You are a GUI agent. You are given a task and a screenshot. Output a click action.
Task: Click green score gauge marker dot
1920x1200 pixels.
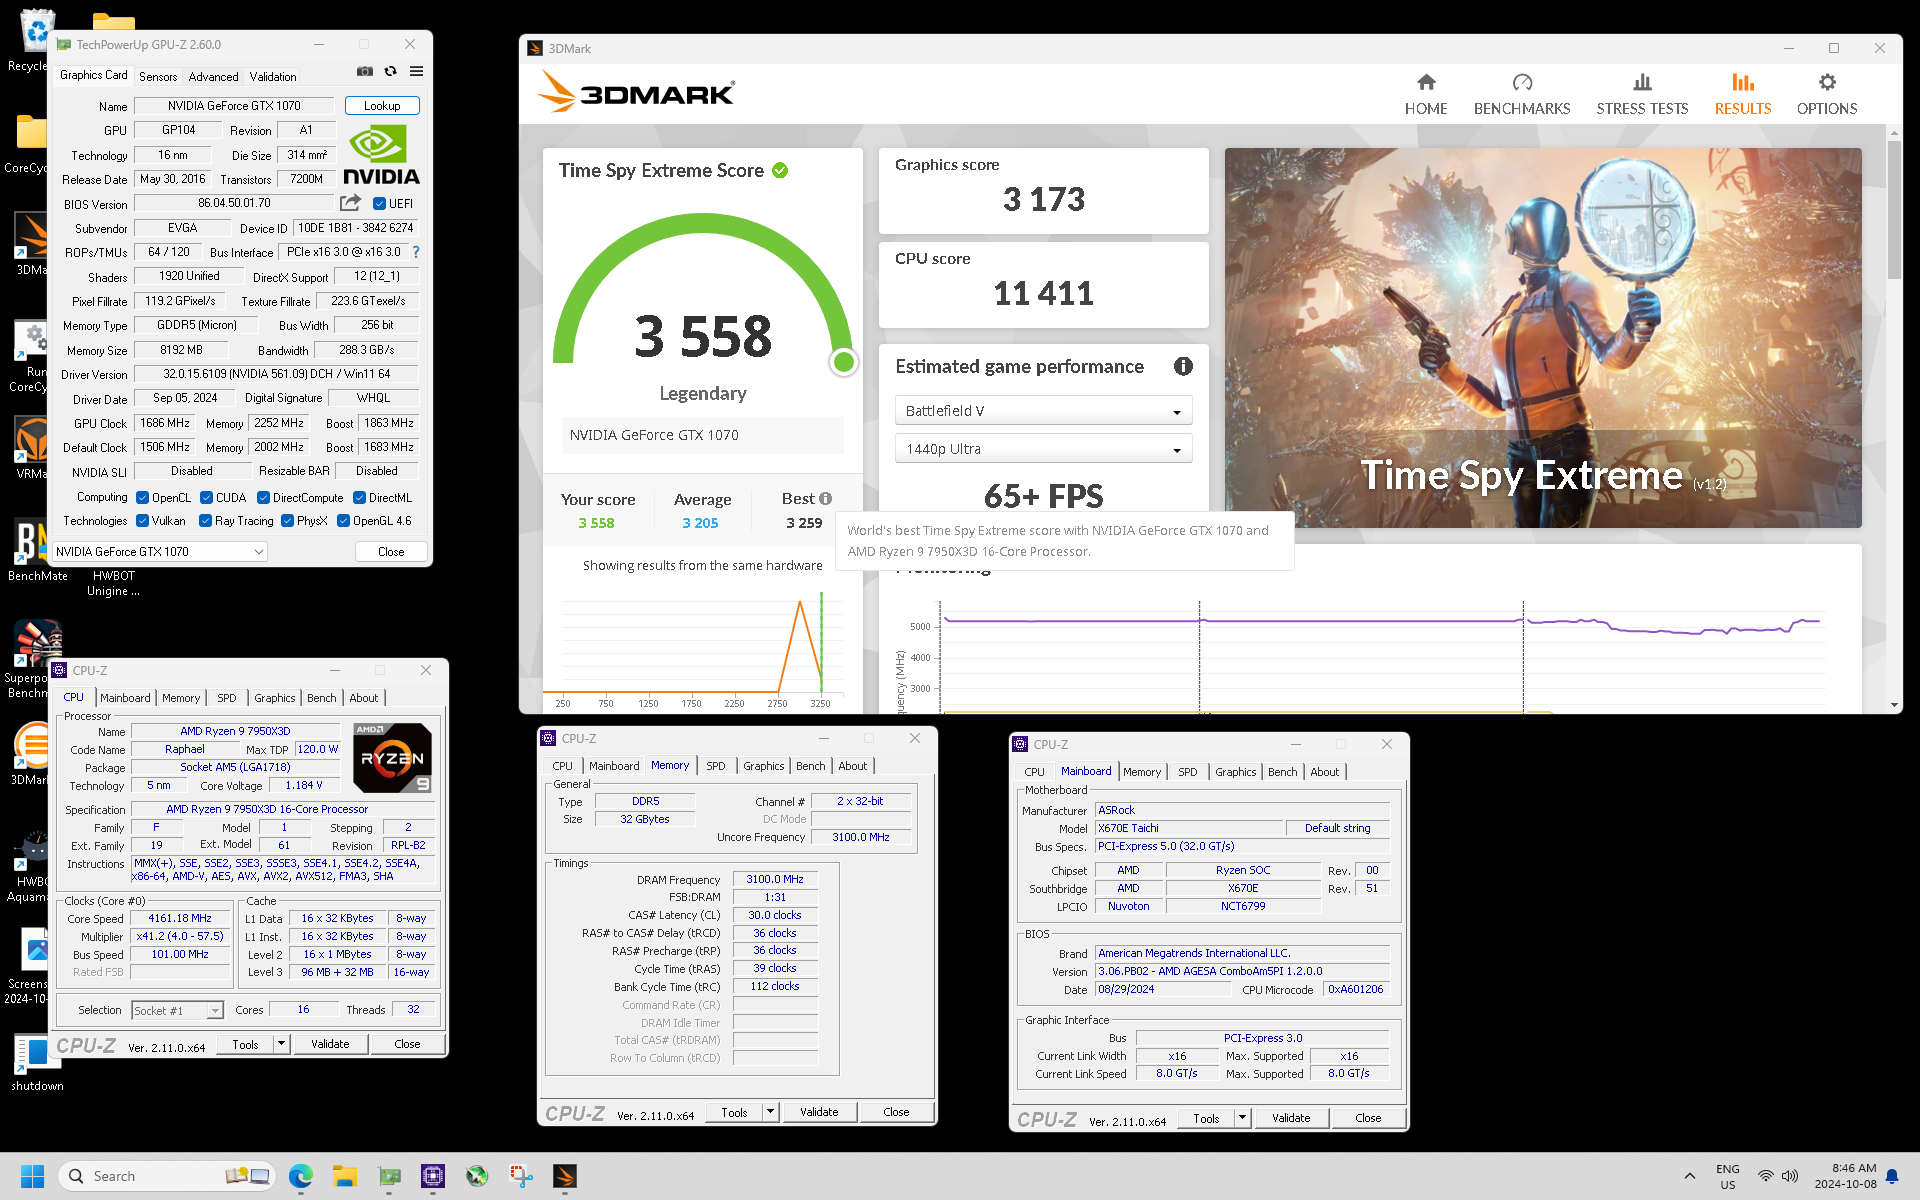point(844,362)
